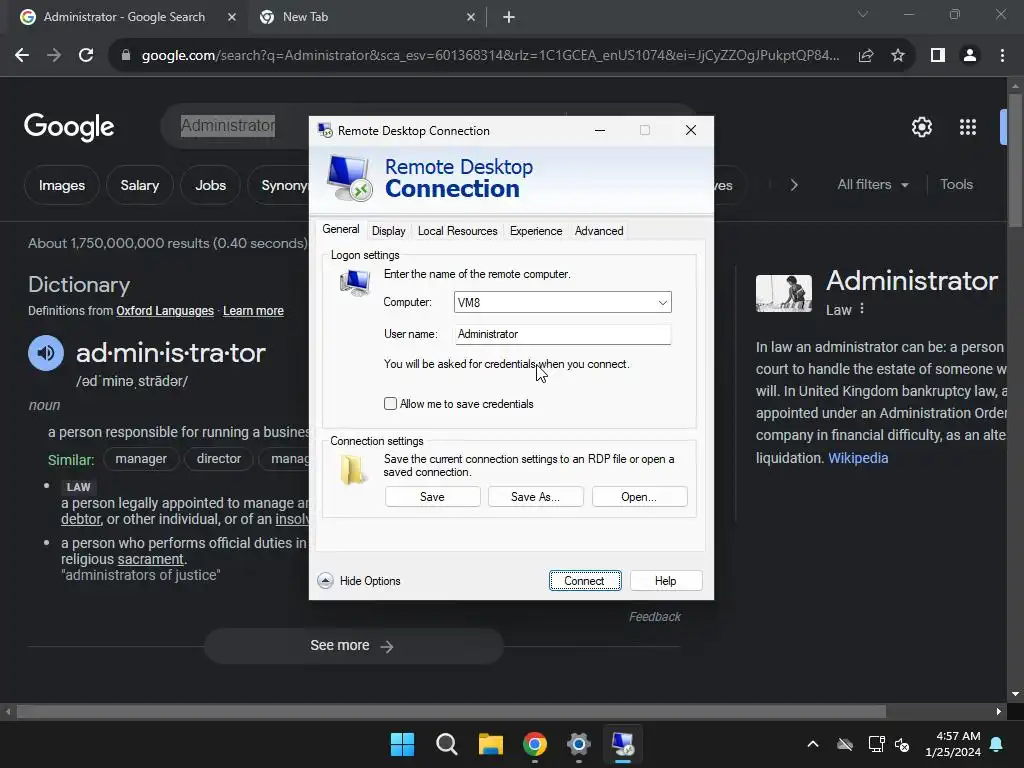This screenshot has height=768, width=1024.
Task: Play pronunciation audio for administrator
Action: click(x=46, y=353)
